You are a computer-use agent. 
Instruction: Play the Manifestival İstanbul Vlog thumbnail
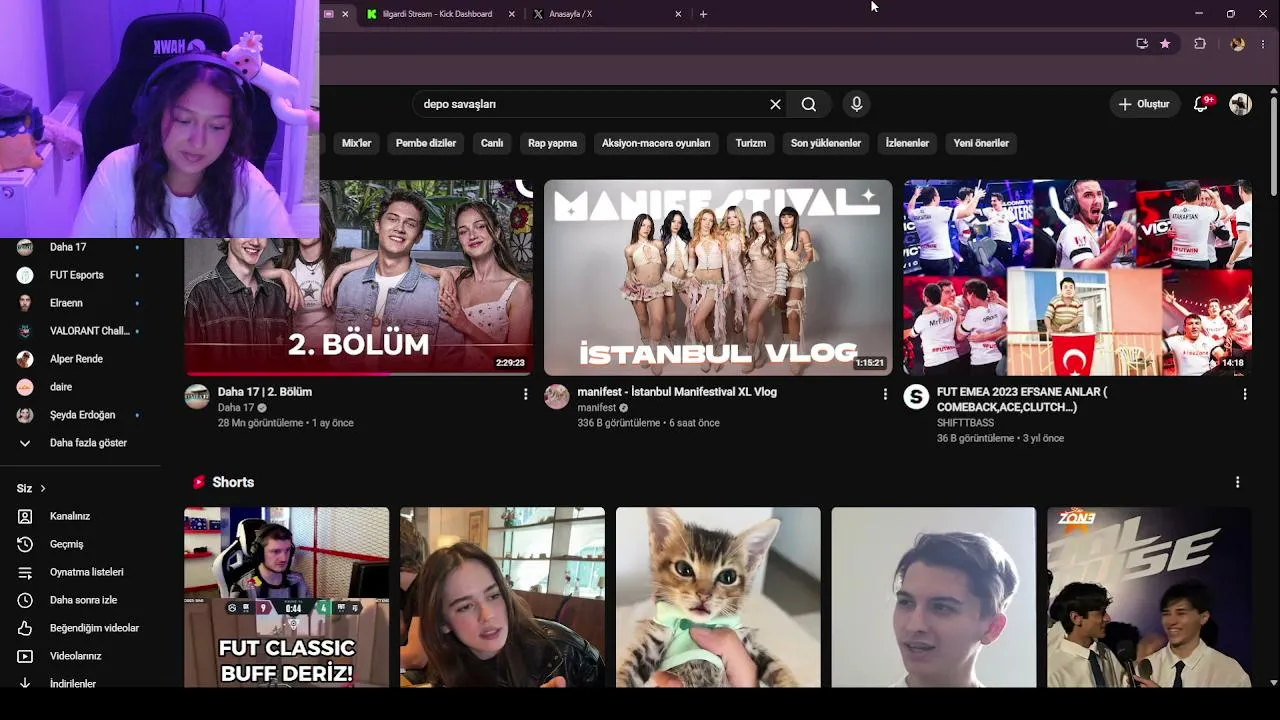718,277
